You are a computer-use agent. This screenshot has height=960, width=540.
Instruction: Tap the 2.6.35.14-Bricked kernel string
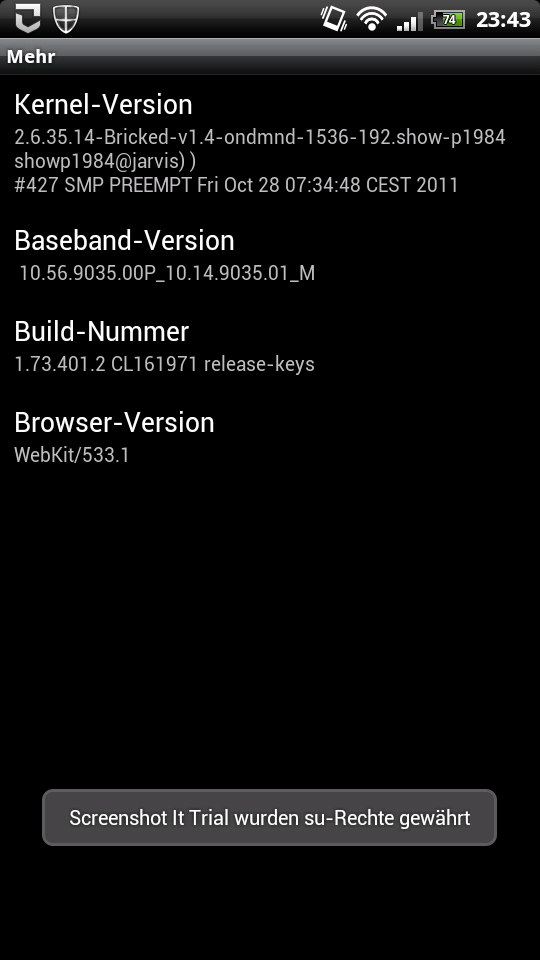coord(260,137)
